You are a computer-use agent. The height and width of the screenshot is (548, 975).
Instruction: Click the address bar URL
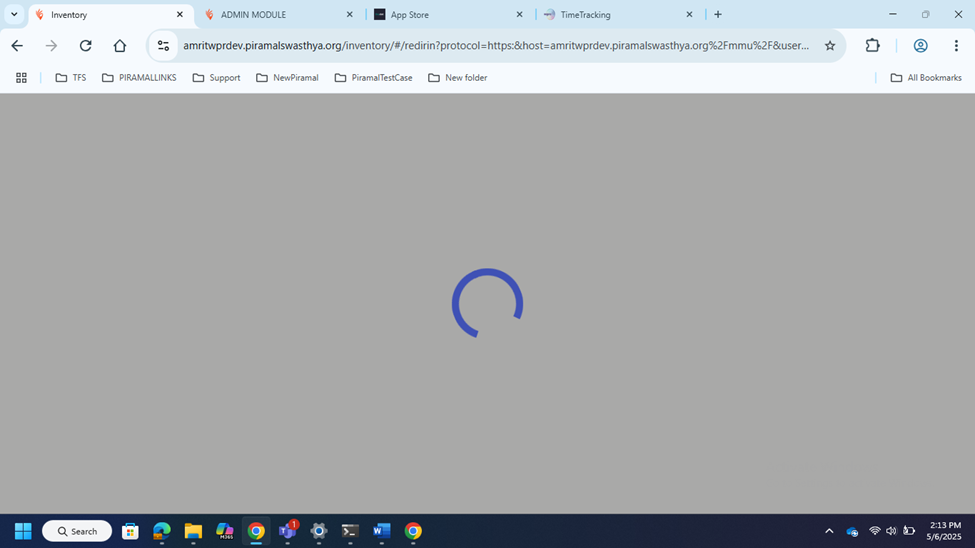click(496, 45)
